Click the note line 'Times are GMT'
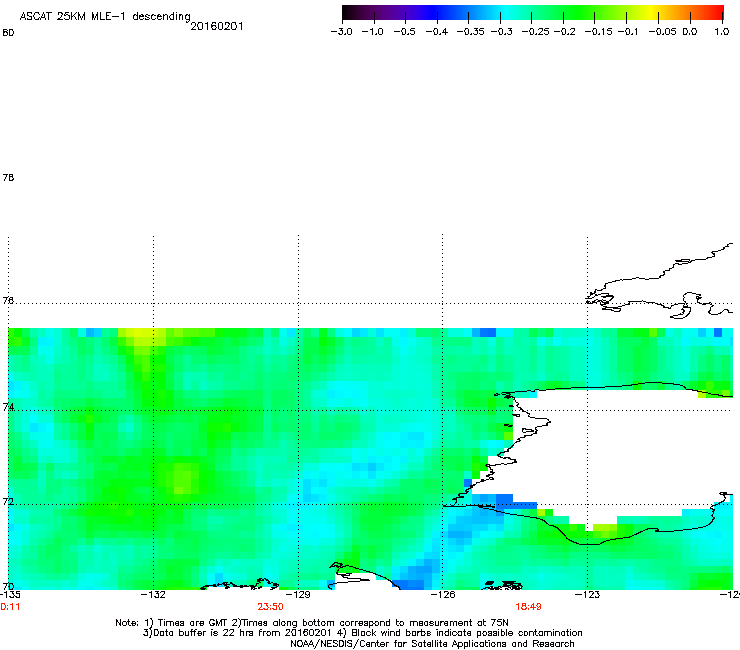Viewport: 740px width, 650px height. pyautogui.click(x=194, y=623)
